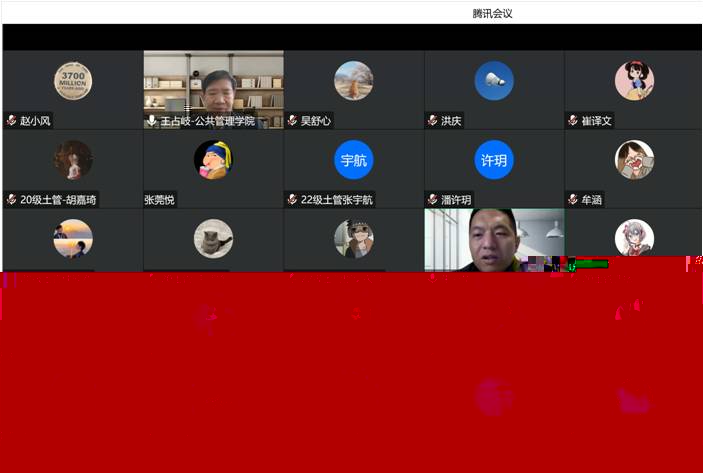Click the muted mic icon beside 22级土管张宇航
The height and width of the screenshot is (473, 703).
tap(292, 200)
